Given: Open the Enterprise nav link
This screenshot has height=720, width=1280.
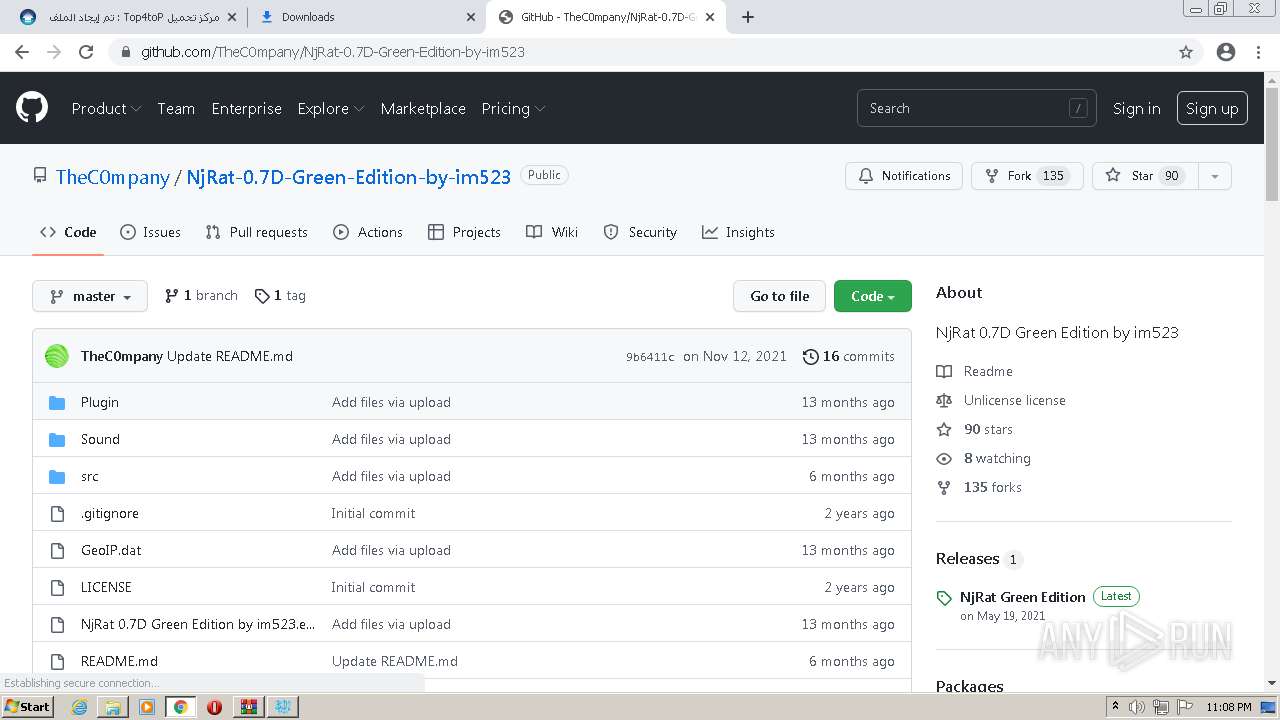Looking at the screenshot, I should pos(246,108).
